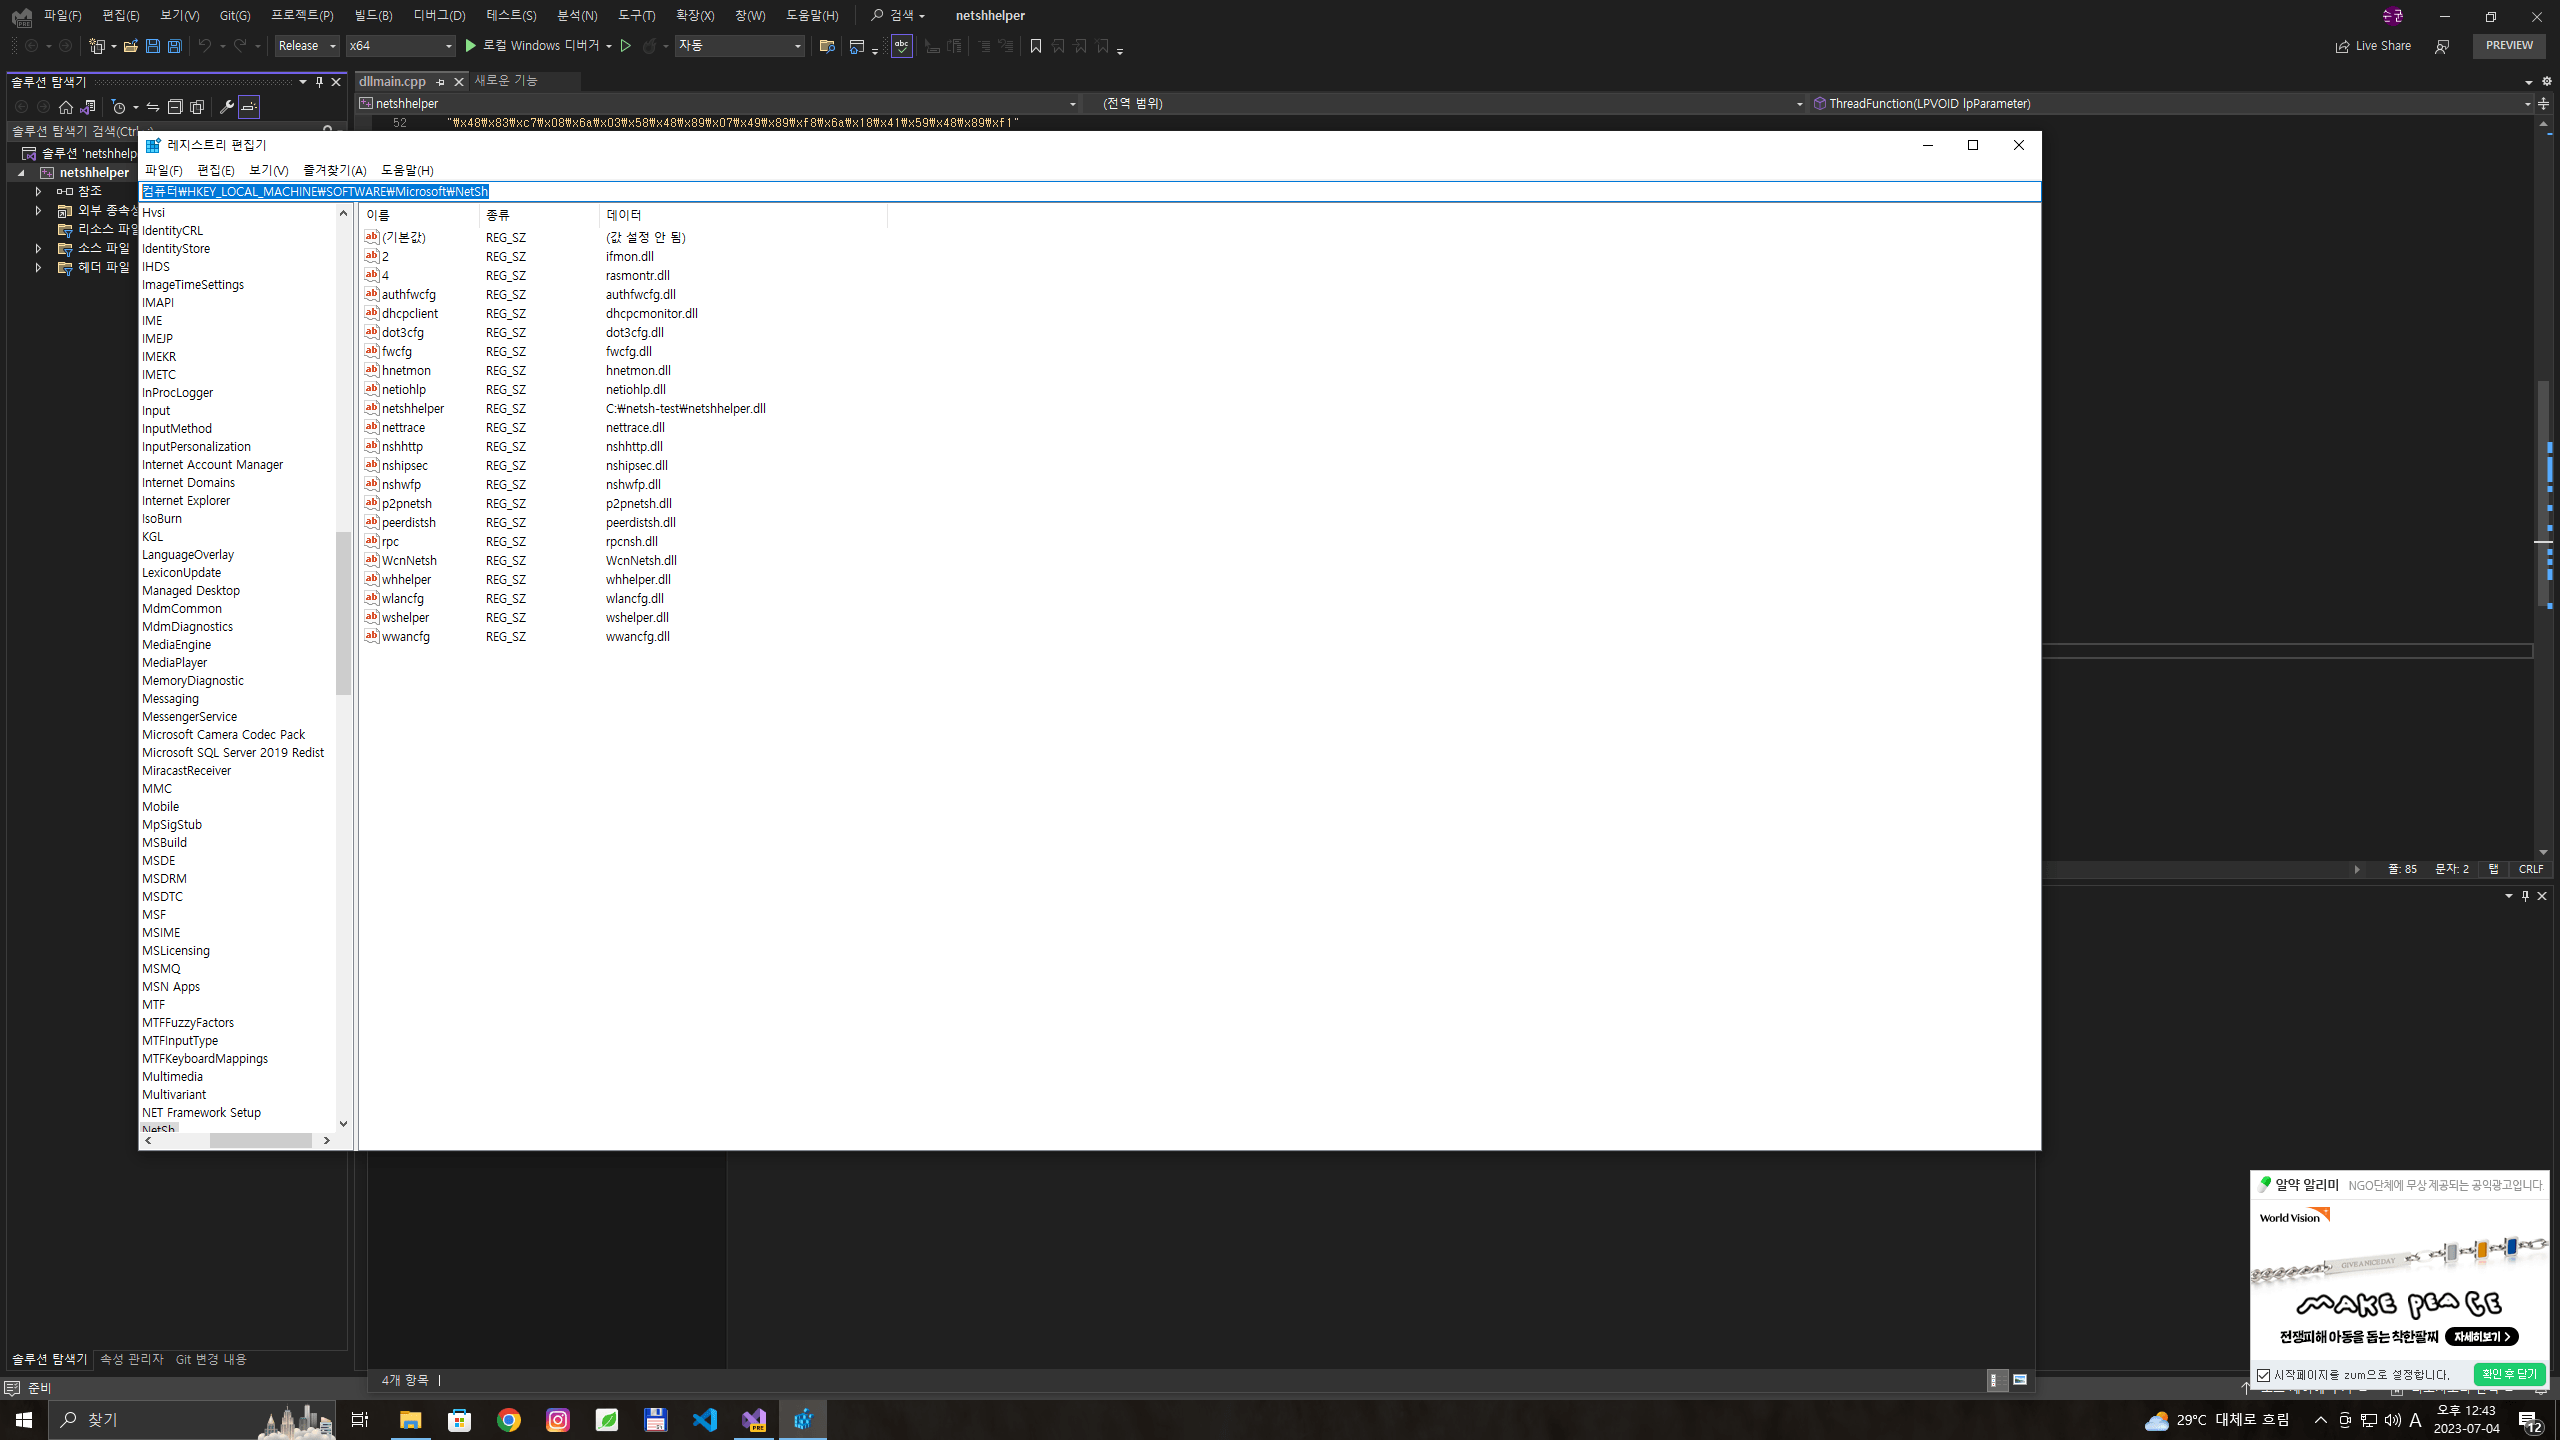Click the Home icon in Solution Explorer
2560x1440 pixels.
coord(66,107)
